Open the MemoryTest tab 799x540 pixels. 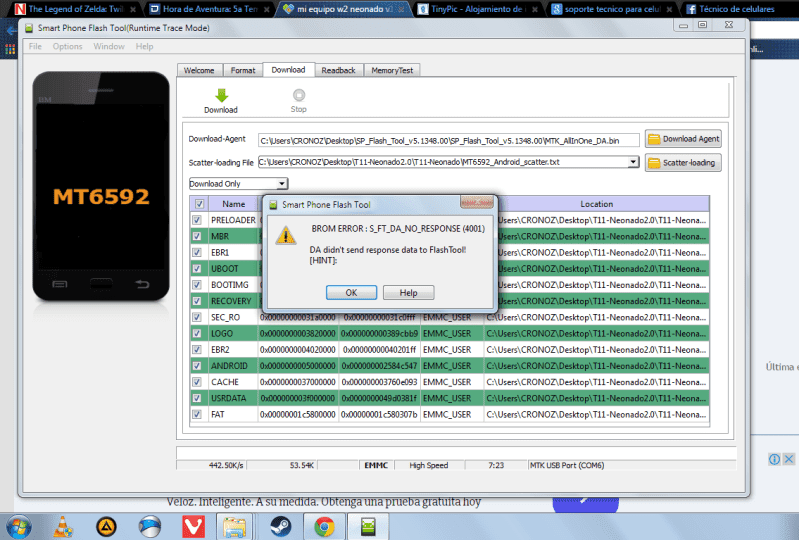point(392,70)
